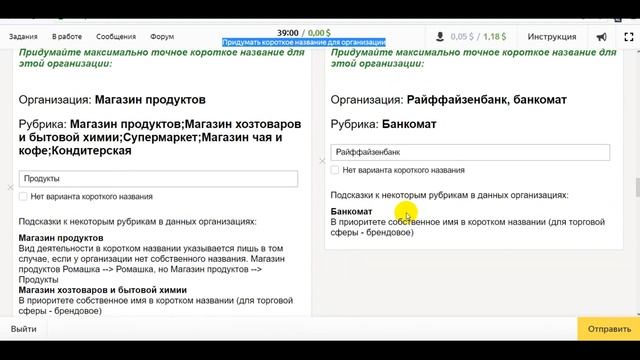640x360 pixels.
Task: Click the highlighted task title Придумать короткое название
Action: click(x=304, y=42)
